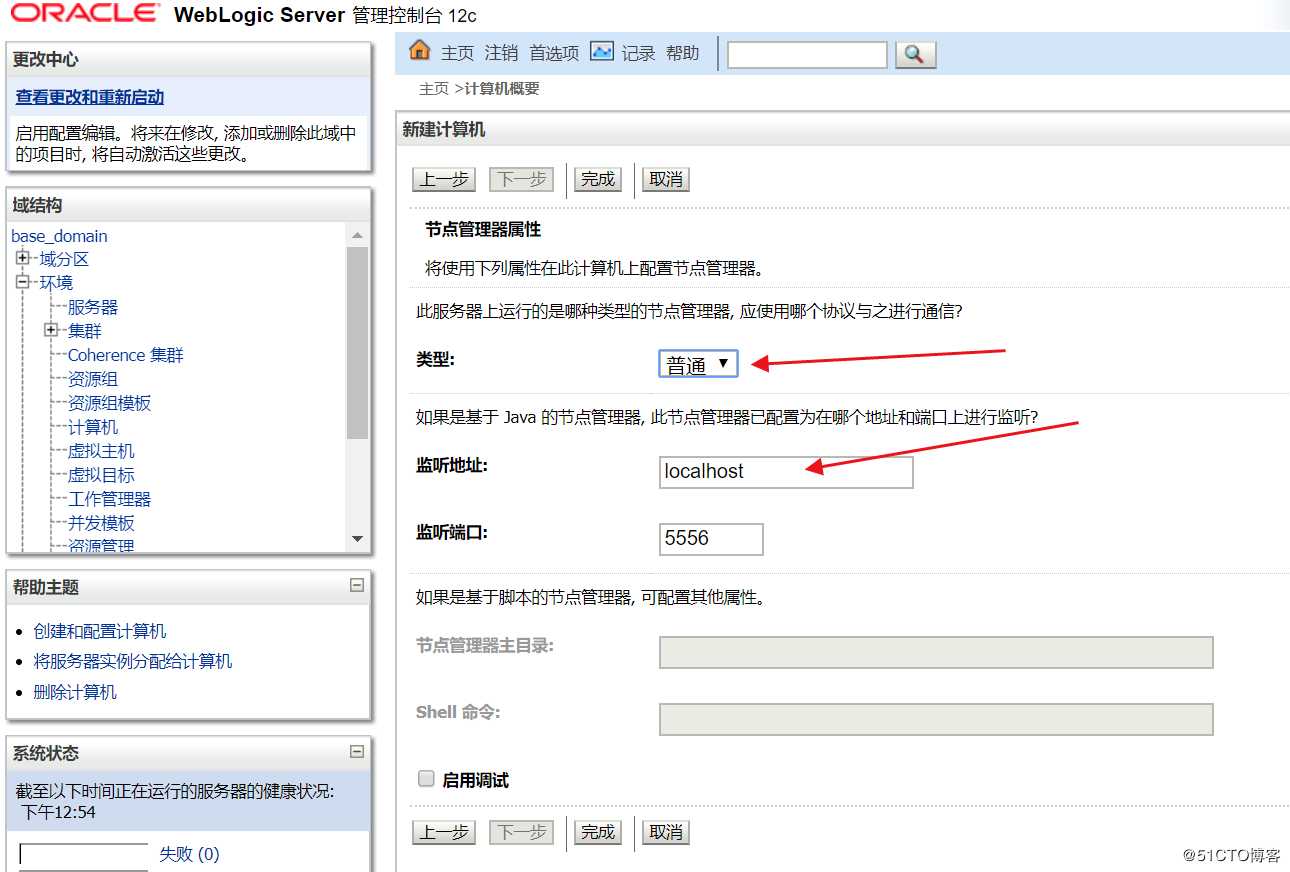Open 虚拟目标 in domain tree
The image size is (1290, 872).
click(x=101, y=475)
